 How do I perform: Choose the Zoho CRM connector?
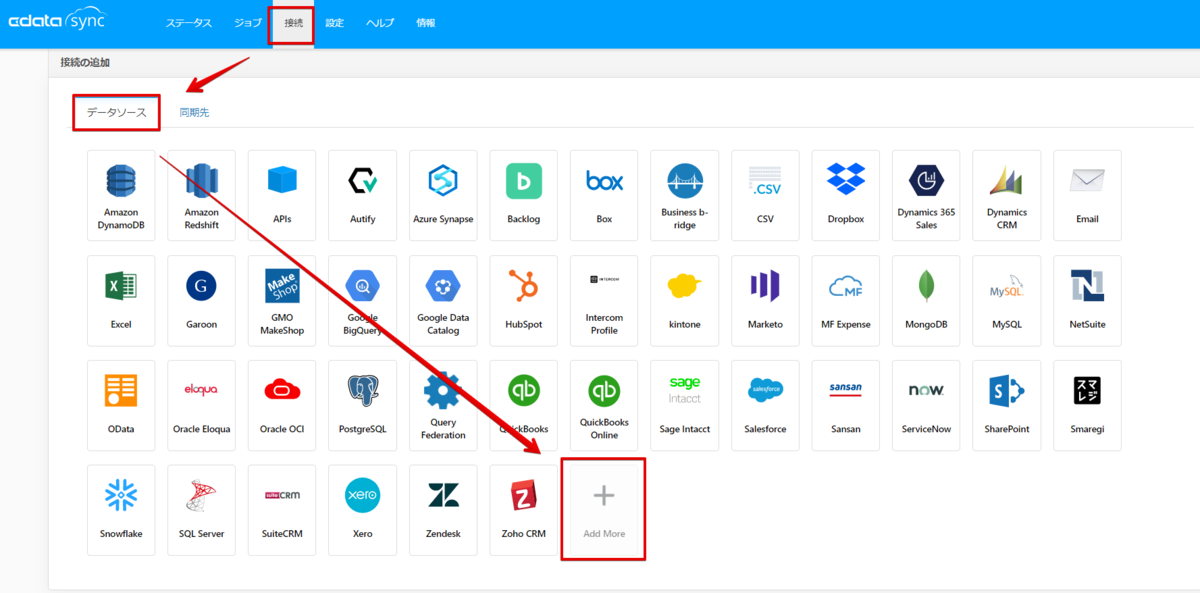coord(523,510)
